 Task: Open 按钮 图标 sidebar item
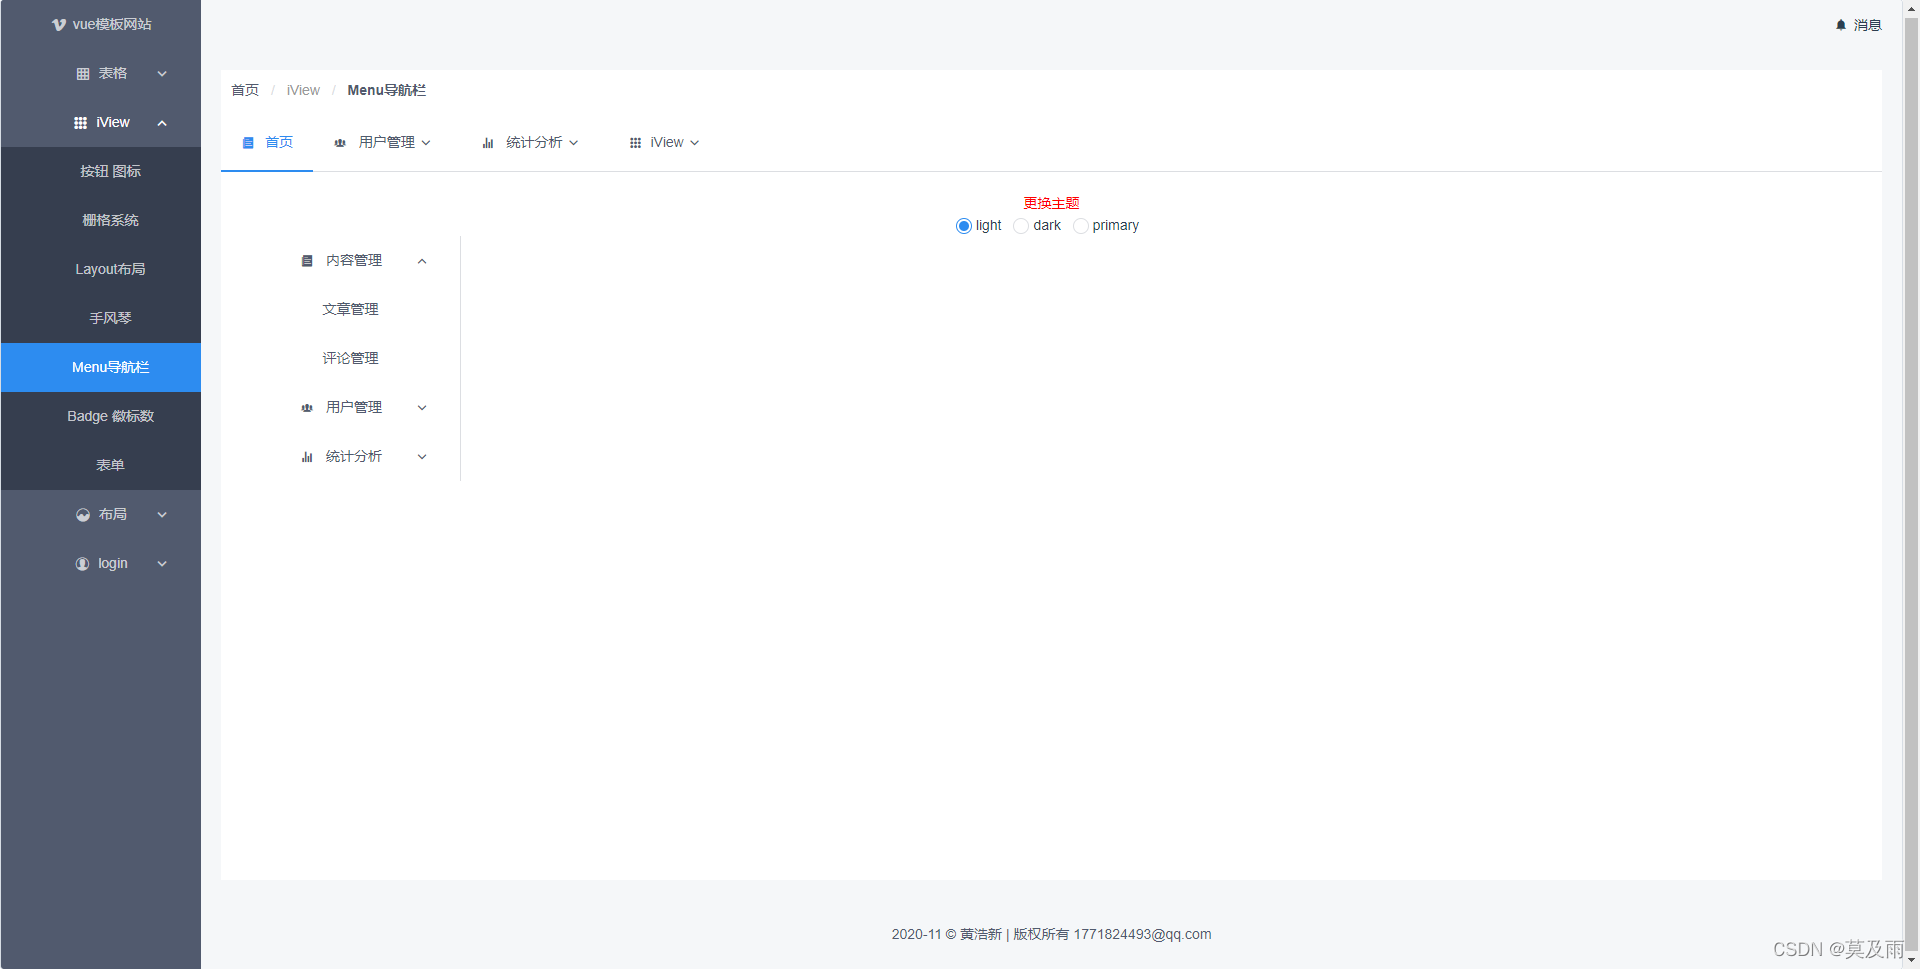101,172
